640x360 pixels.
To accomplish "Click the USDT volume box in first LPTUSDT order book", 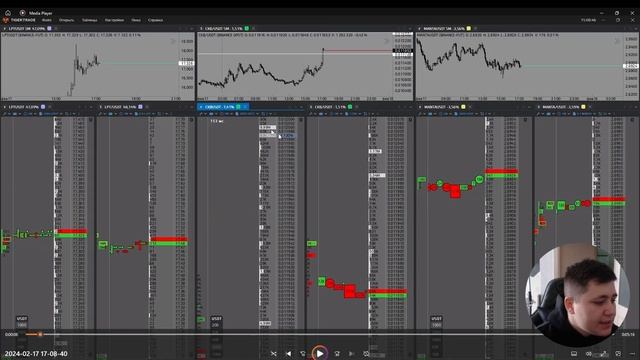I will 22,322.
